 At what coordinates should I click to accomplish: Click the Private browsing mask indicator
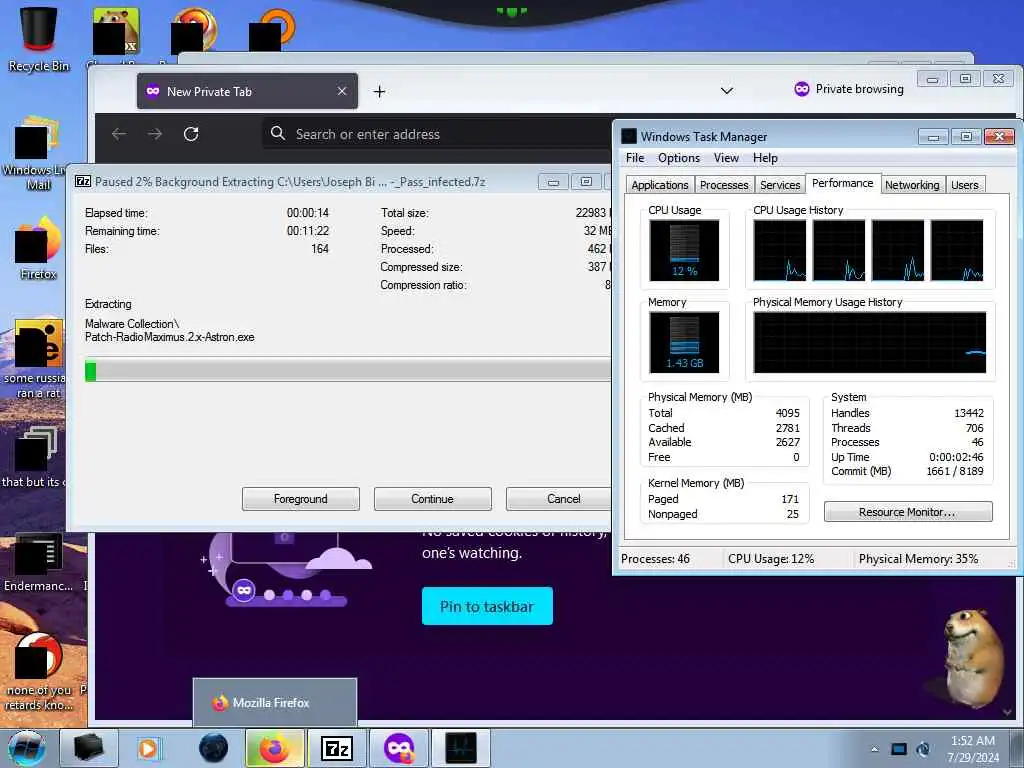[849, 89]
